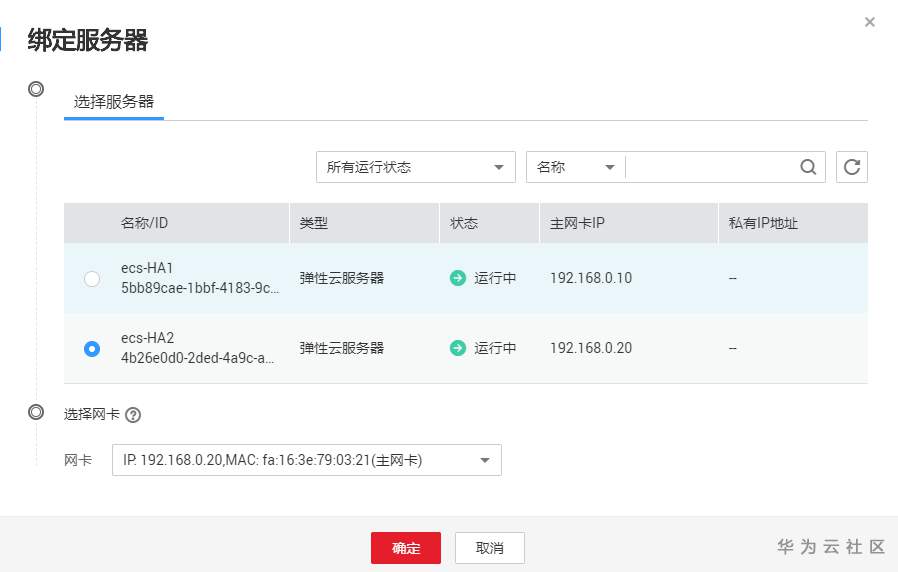Image resolution: width=898 pixels, height=572 pixels.
Task: Click ID 5bb89cae-1bbf-4183-9c...
Action: tap(200, 288)
